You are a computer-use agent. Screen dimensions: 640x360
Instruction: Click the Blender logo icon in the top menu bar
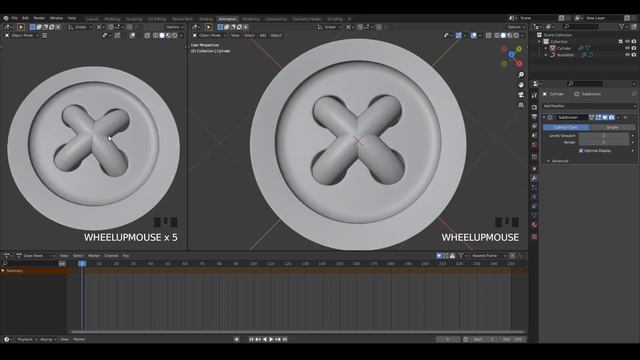pos(6,18)
